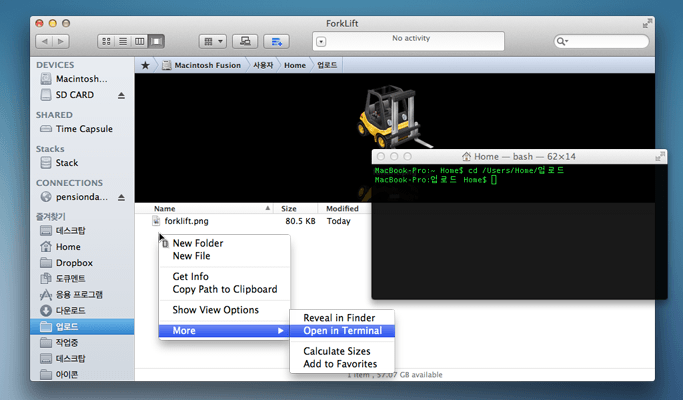Expand the activity panel dropdown arrow
Viewport: 683px width, 400px height.
[321, 42]
